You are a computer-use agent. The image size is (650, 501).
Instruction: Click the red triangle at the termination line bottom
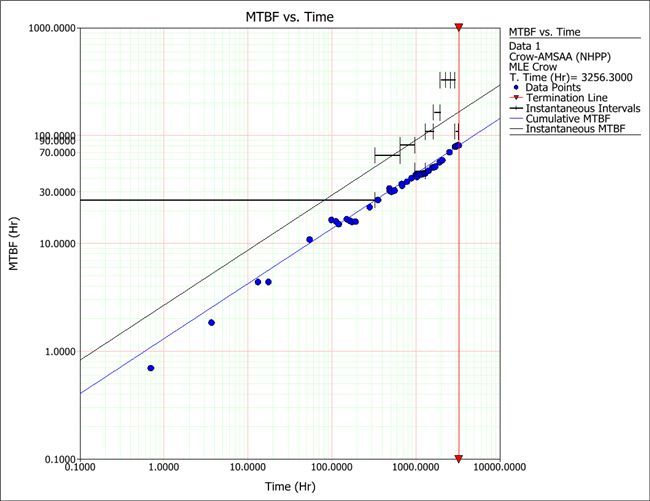pyautogui.click(x=458, y=459)
